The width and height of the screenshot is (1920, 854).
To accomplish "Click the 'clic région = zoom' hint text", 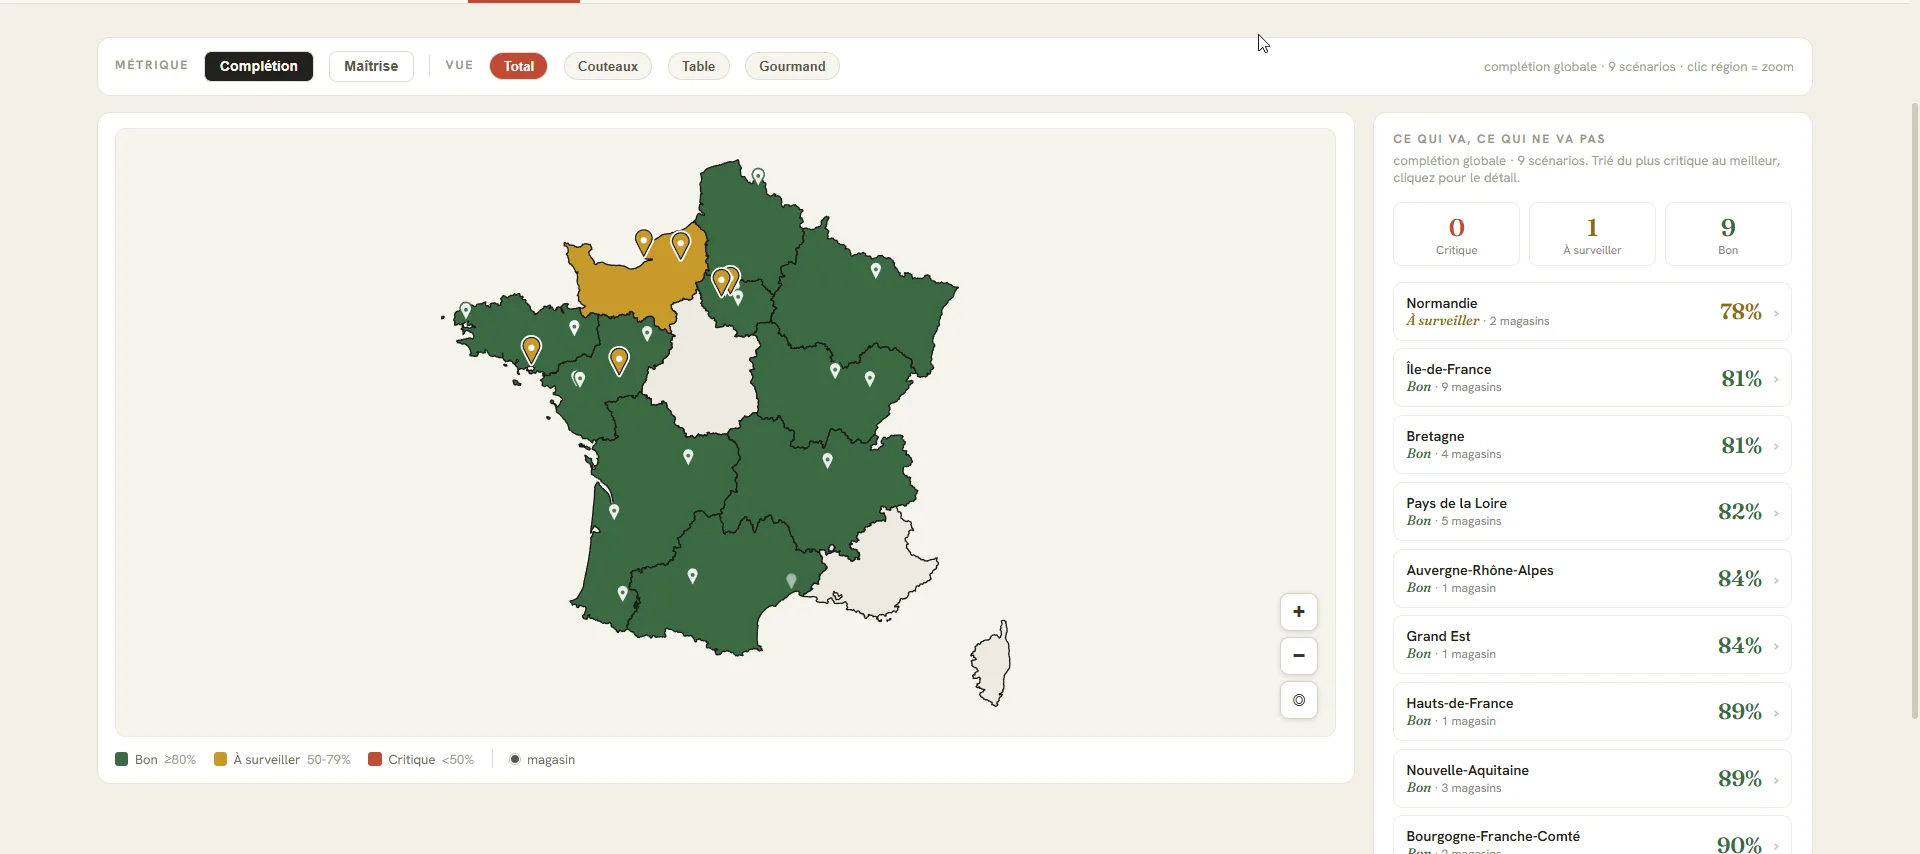I will (1740, 67).
